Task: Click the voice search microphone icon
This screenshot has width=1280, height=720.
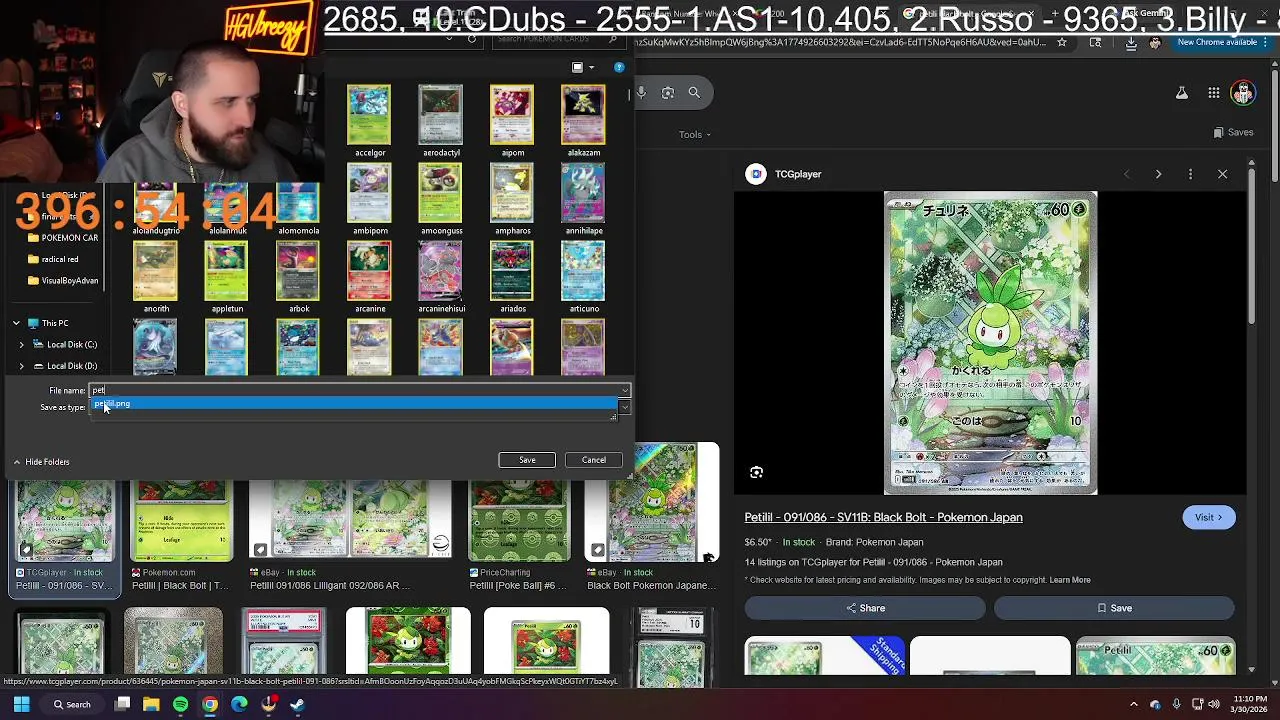Action: tap(641, 92)
